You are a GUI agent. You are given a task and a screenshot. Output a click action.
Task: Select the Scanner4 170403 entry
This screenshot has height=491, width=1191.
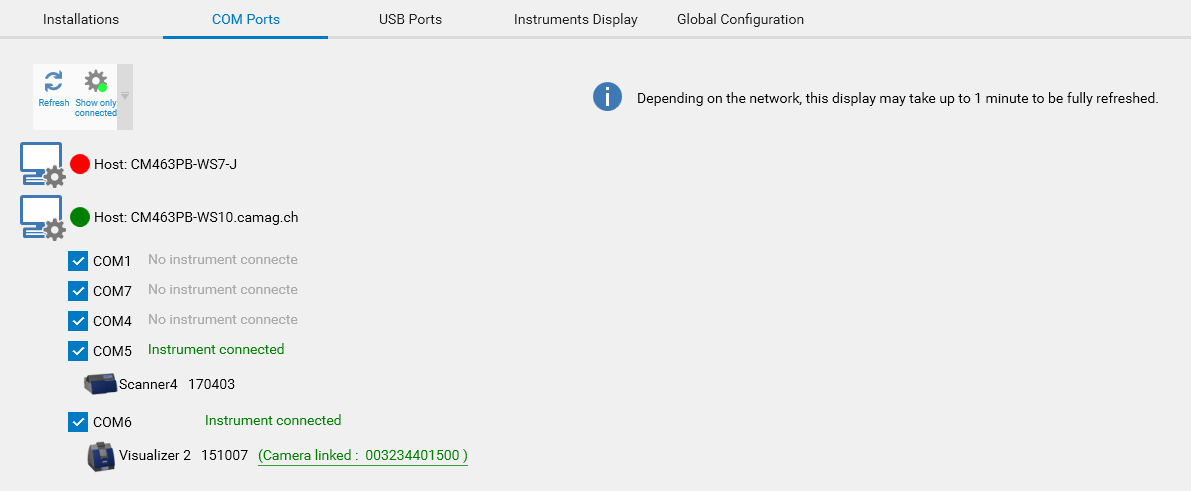tap(177, 384)
